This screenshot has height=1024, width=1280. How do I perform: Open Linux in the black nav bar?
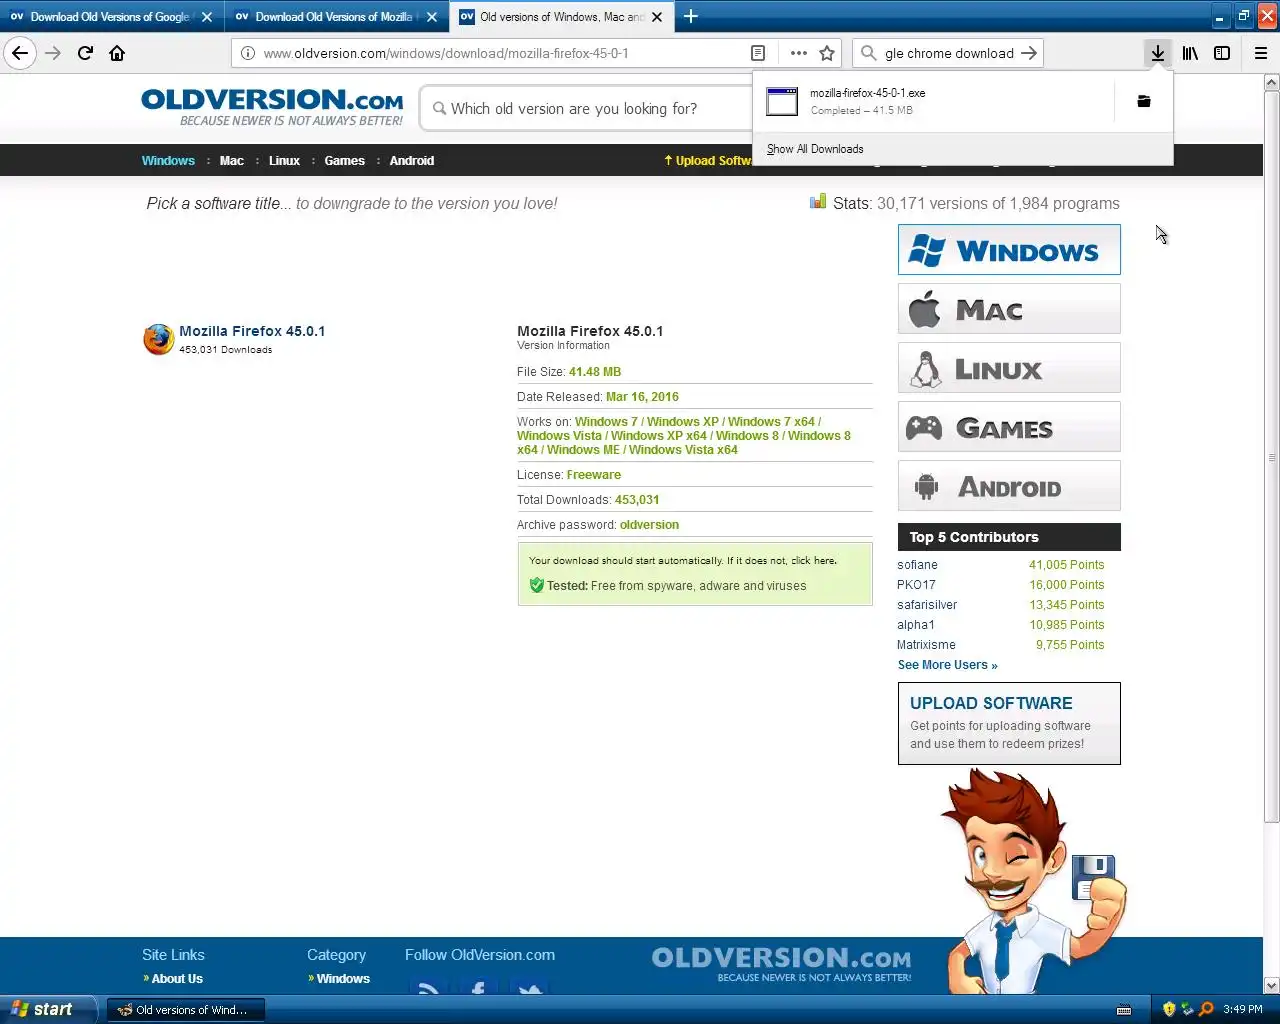[284, 160]
